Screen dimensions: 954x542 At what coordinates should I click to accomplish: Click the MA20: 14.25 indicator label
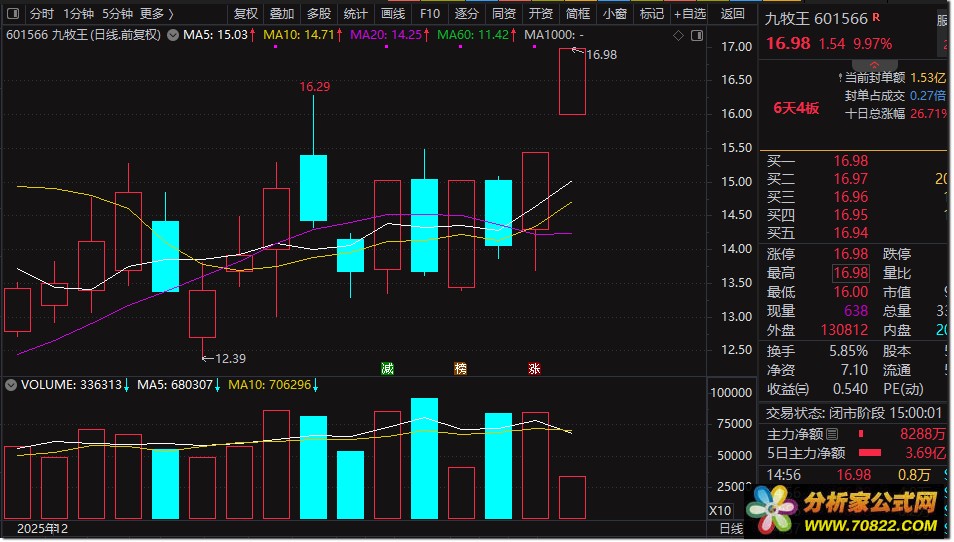[x=389, y=35]
